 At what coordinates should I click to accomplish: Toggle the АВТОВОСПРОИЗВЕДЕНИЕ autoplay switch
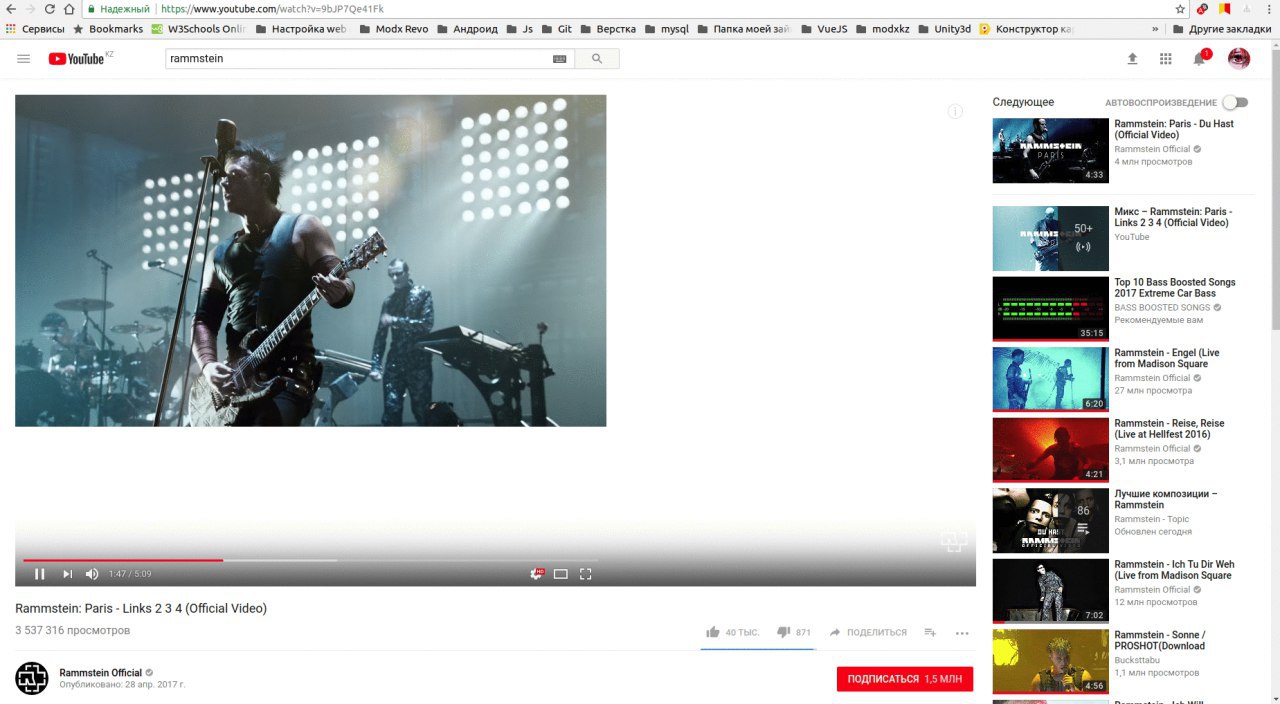pyautogui.click(x=1236, y=102)
